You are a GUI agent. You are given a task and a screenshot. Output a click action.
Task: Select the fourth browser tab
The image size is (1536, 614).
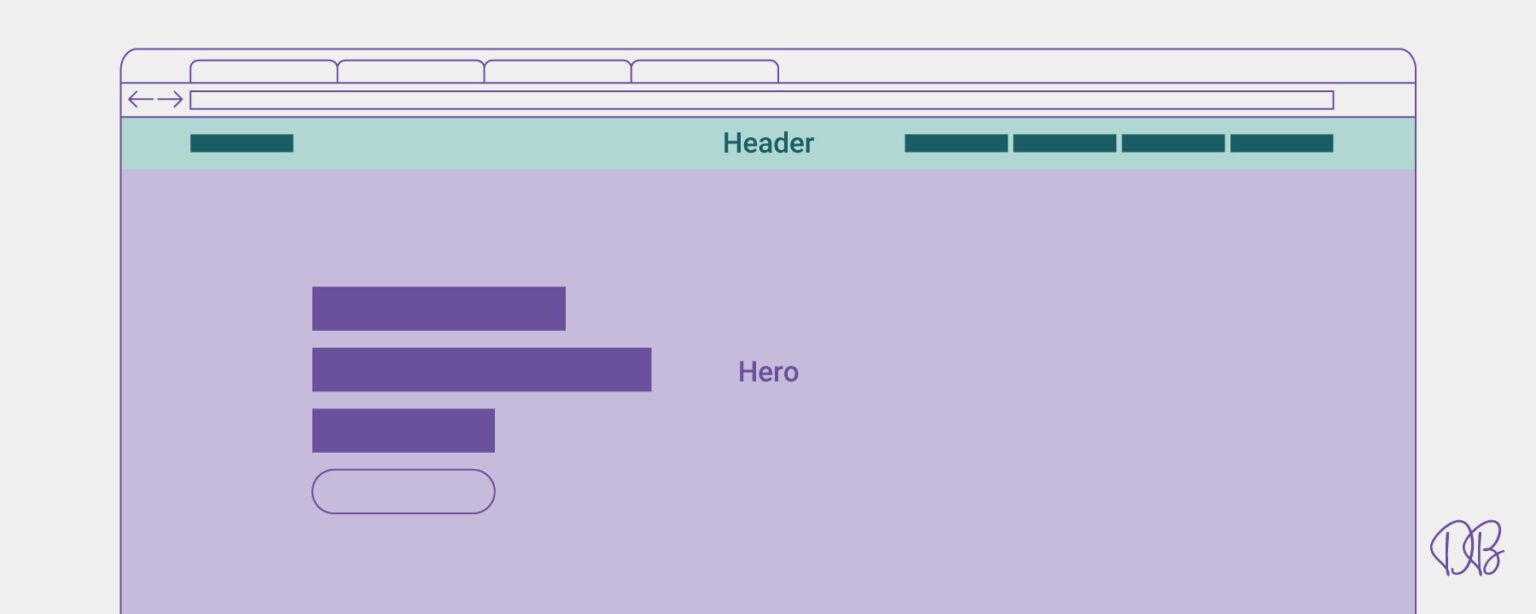tap(705, 71)
